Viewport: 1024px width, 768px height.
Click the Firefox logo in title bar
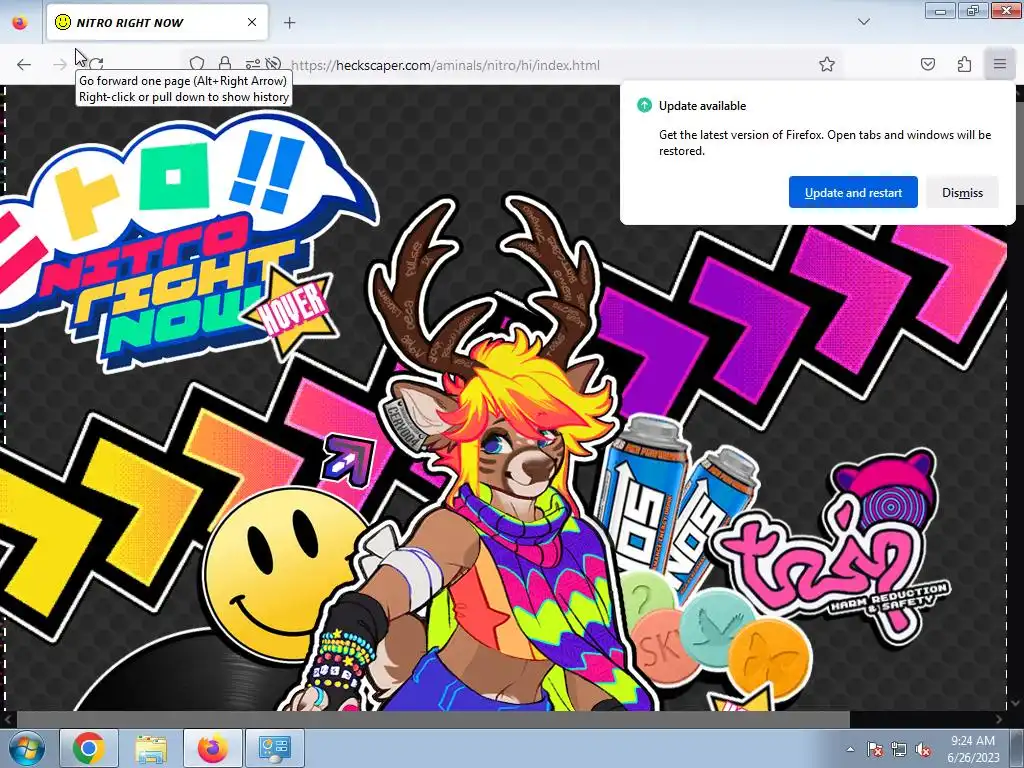tap(20, 22)
